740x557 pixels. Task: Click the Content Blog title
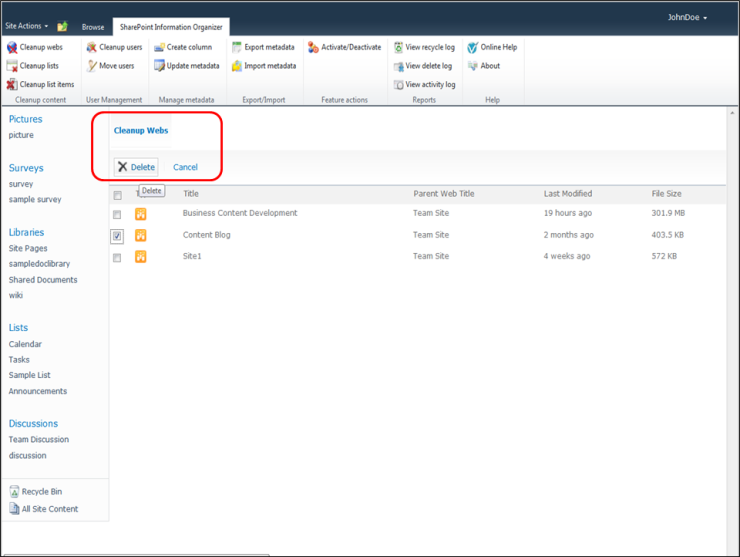(206, 235)
